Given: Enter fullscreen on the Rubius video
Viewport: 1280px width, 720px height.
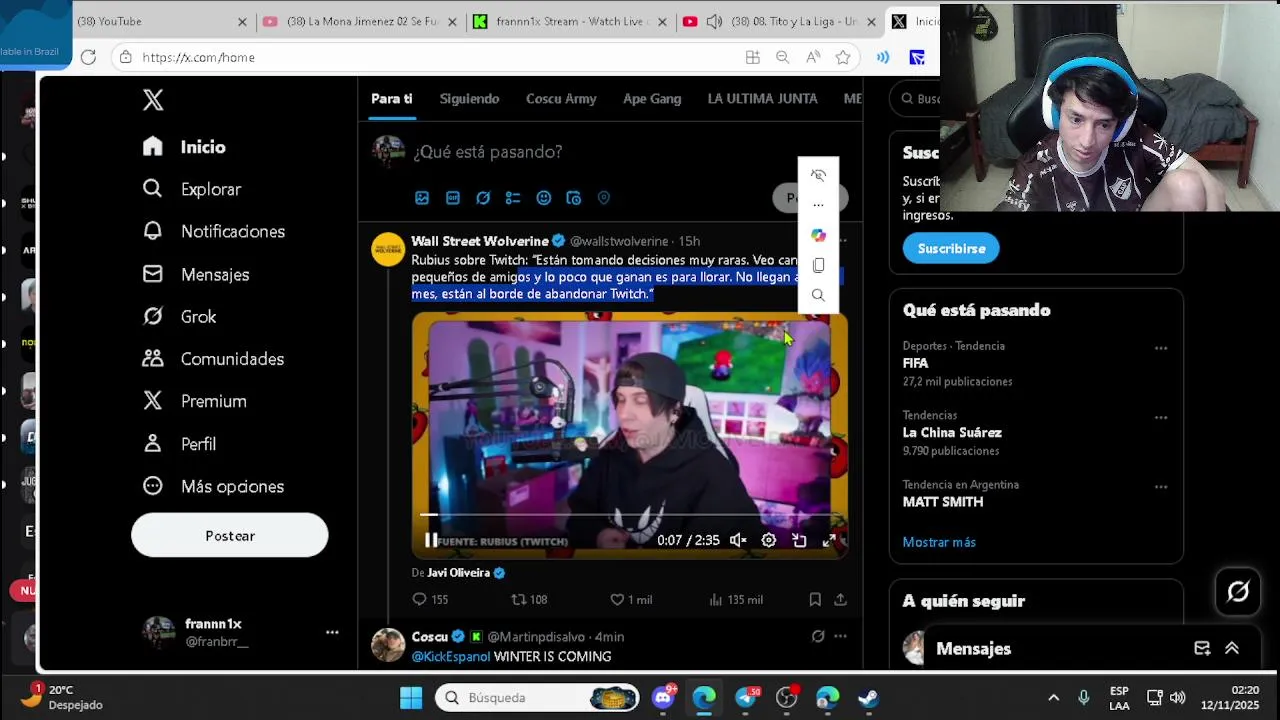Looking at the screenshot, I should 829,540.
